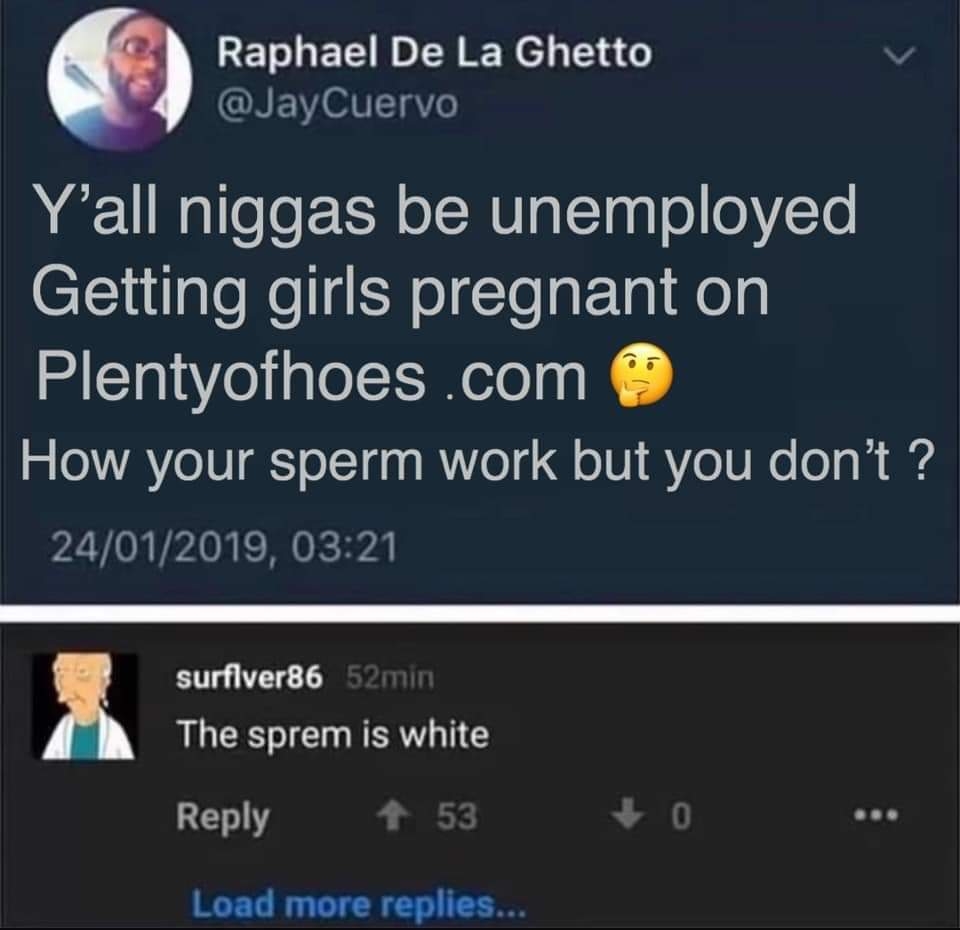Open Raphael De La Ghetto's profile picture
960x930 pixels.
pos(120,80)
